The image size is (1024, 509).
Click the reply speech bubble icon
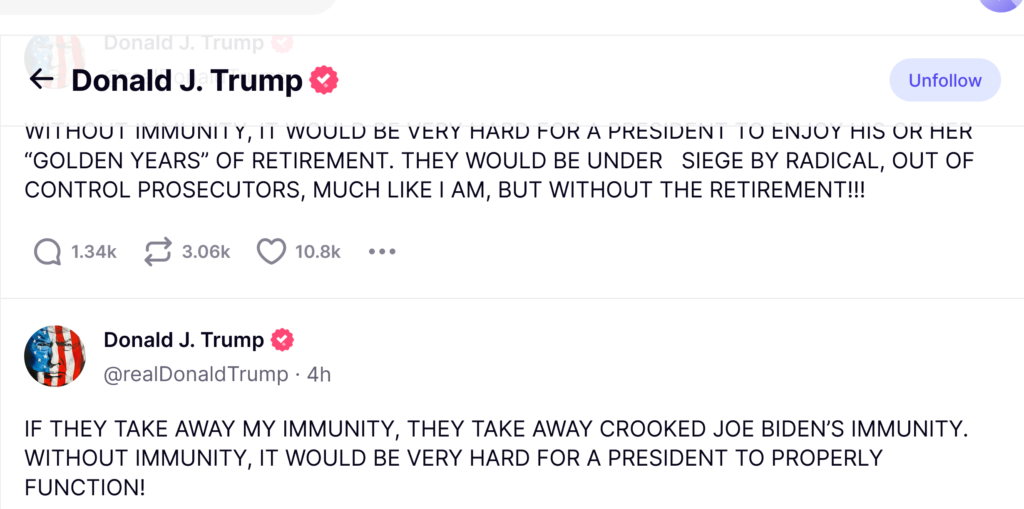click(47, 252)
